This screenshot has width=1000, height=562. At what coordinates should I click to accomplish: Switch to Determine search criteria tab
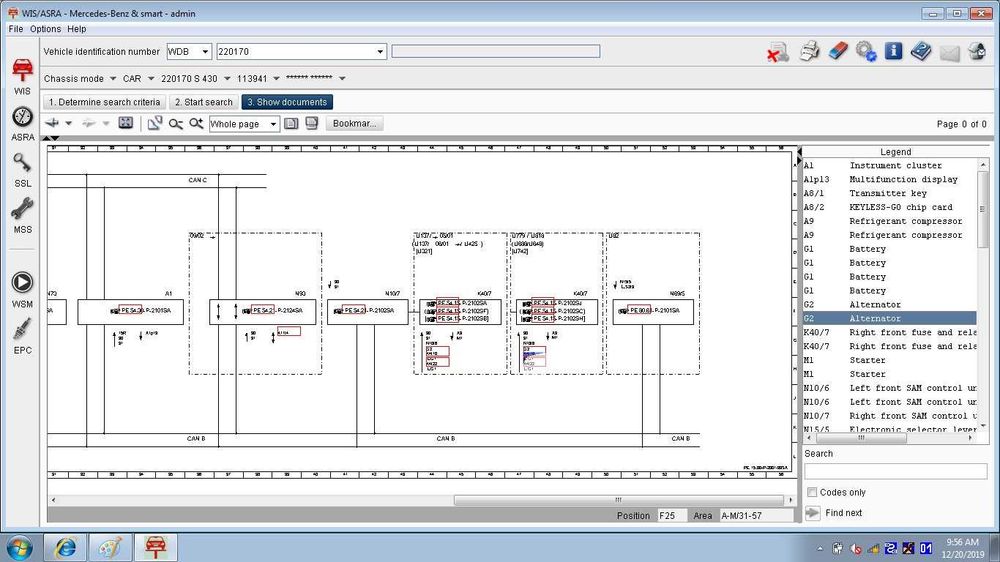pyautogui.click(x=105, y=102)
